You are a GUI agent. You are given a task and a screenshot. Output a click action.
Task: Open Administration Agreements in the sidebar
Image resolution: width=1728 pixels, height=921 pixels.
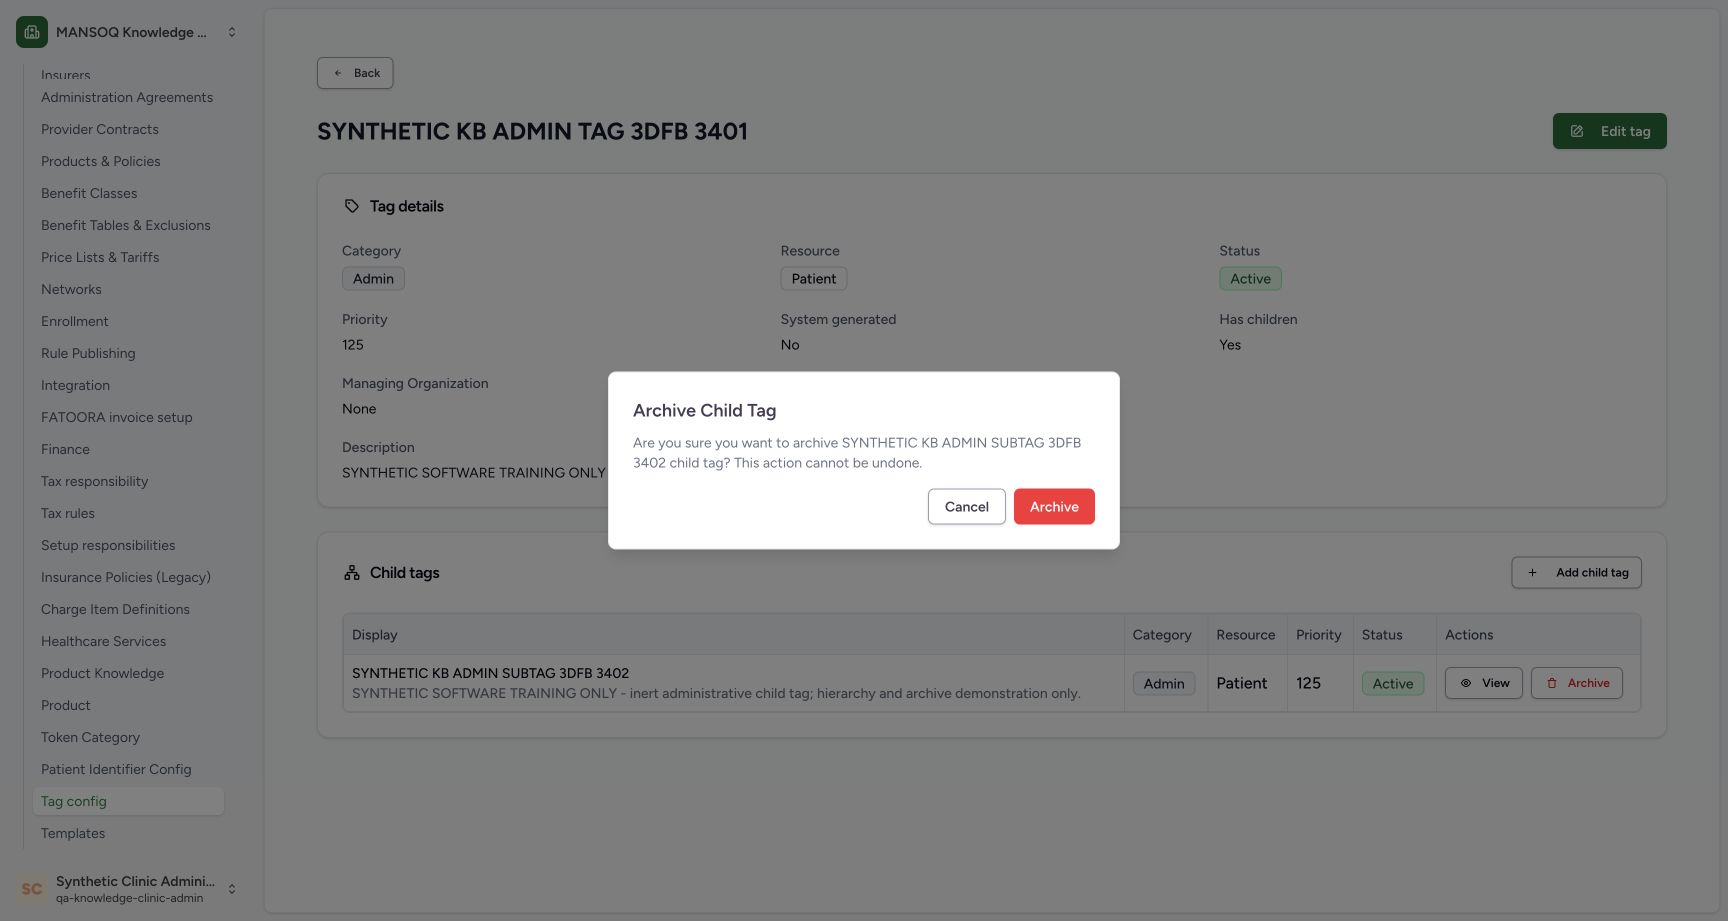[x=127, y=97]
